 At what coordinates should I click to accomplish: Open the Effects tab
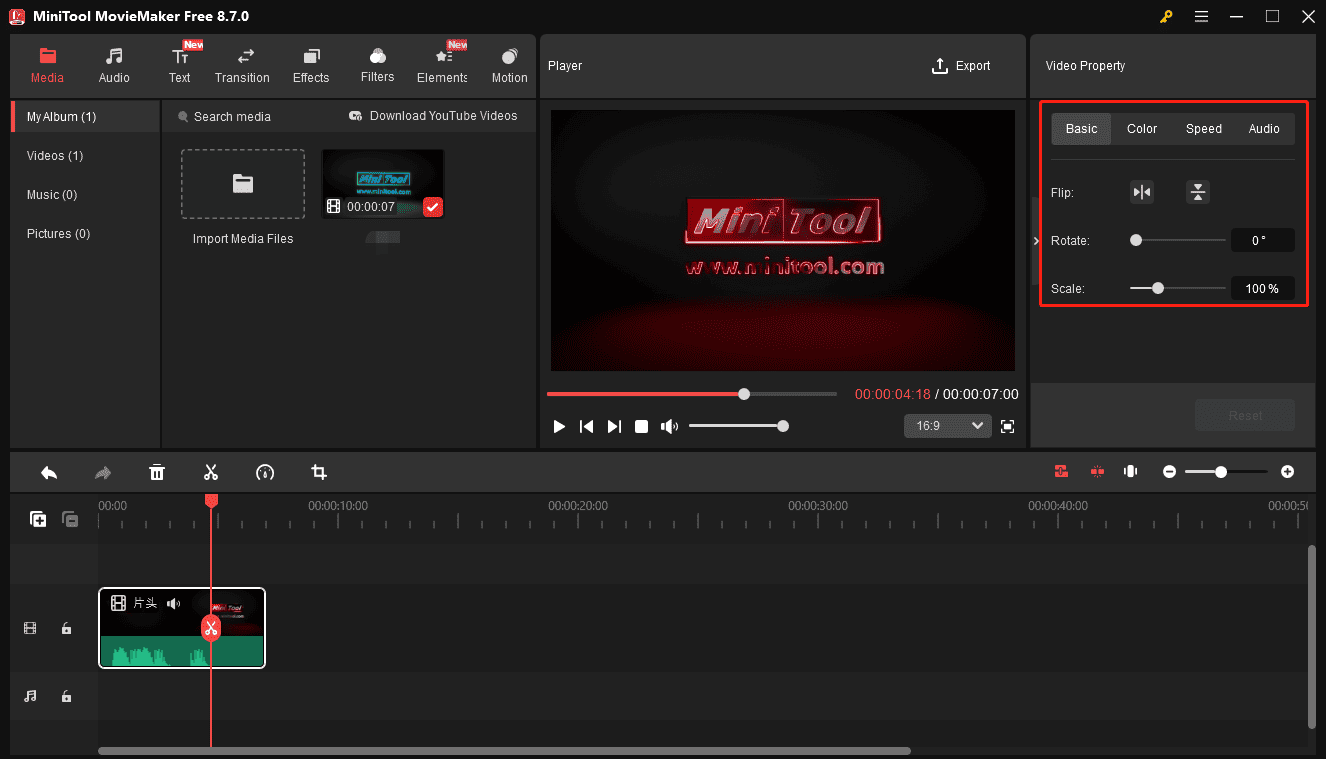tap(311, 65)
